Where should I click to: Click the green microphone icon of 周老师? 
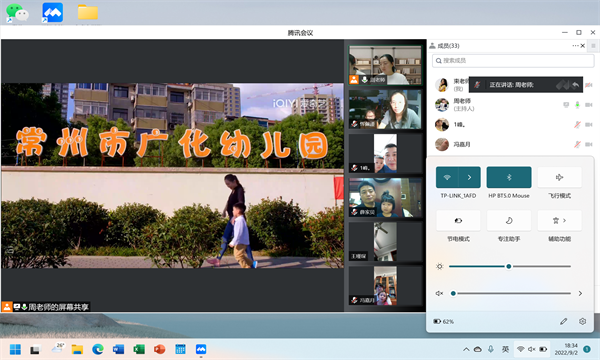pos(577,105)
